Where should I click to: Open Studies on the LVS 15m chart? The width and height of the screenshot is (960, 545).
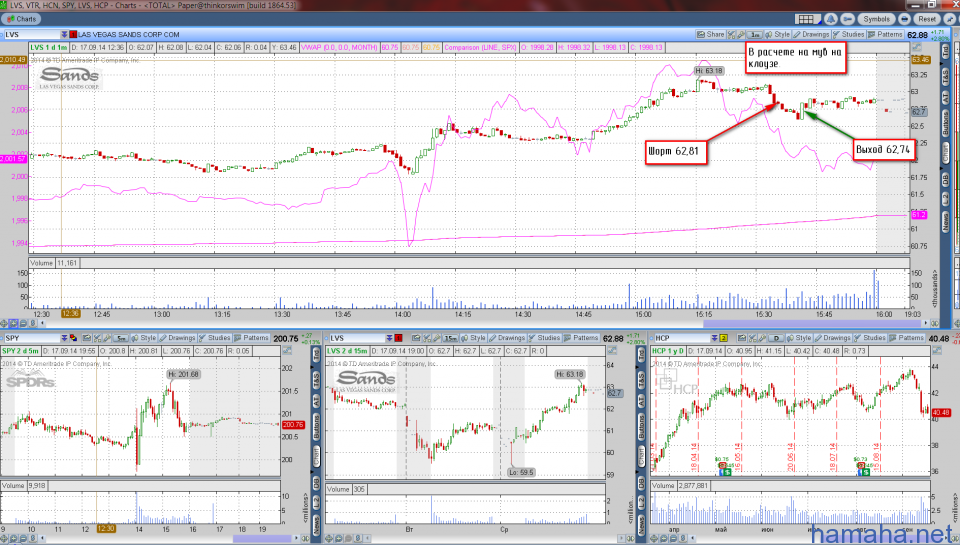pyautogui.click(x=544, y=338)
